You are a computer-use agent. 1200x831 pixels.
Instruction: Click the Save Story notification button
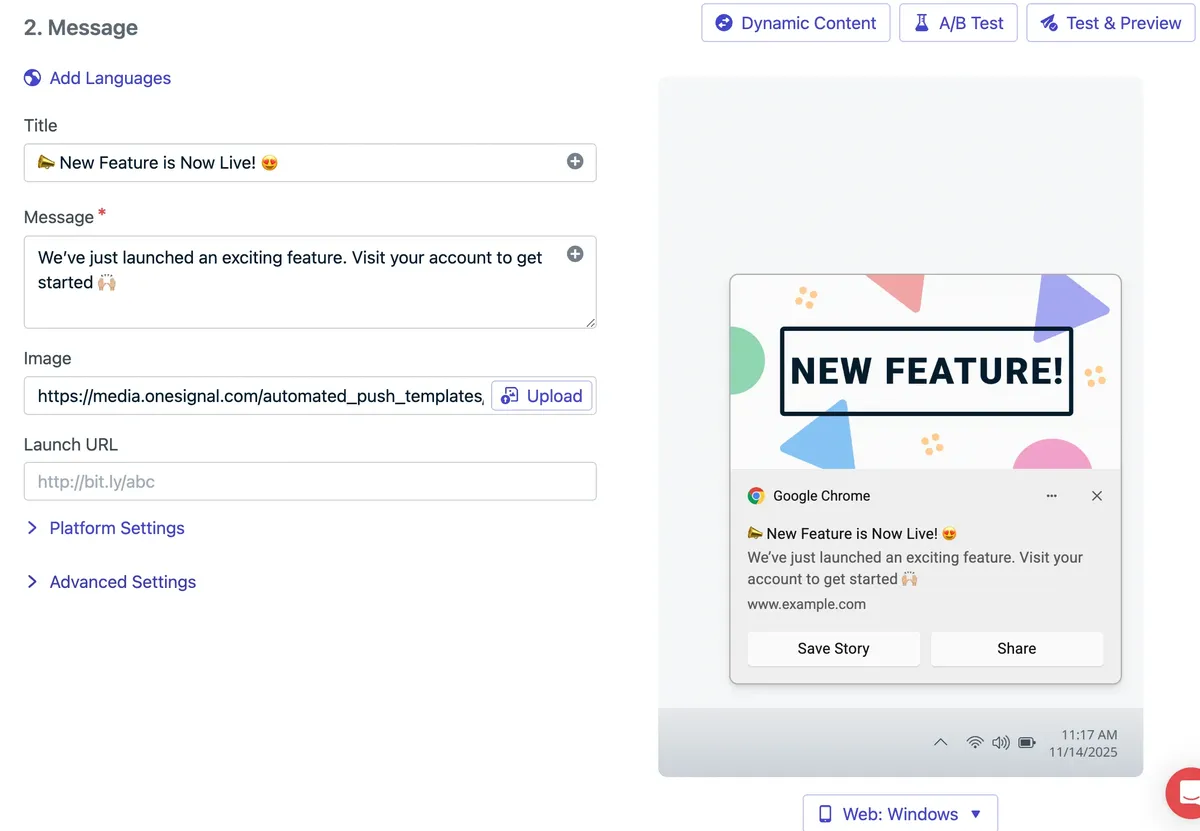(x=834, y=649)
